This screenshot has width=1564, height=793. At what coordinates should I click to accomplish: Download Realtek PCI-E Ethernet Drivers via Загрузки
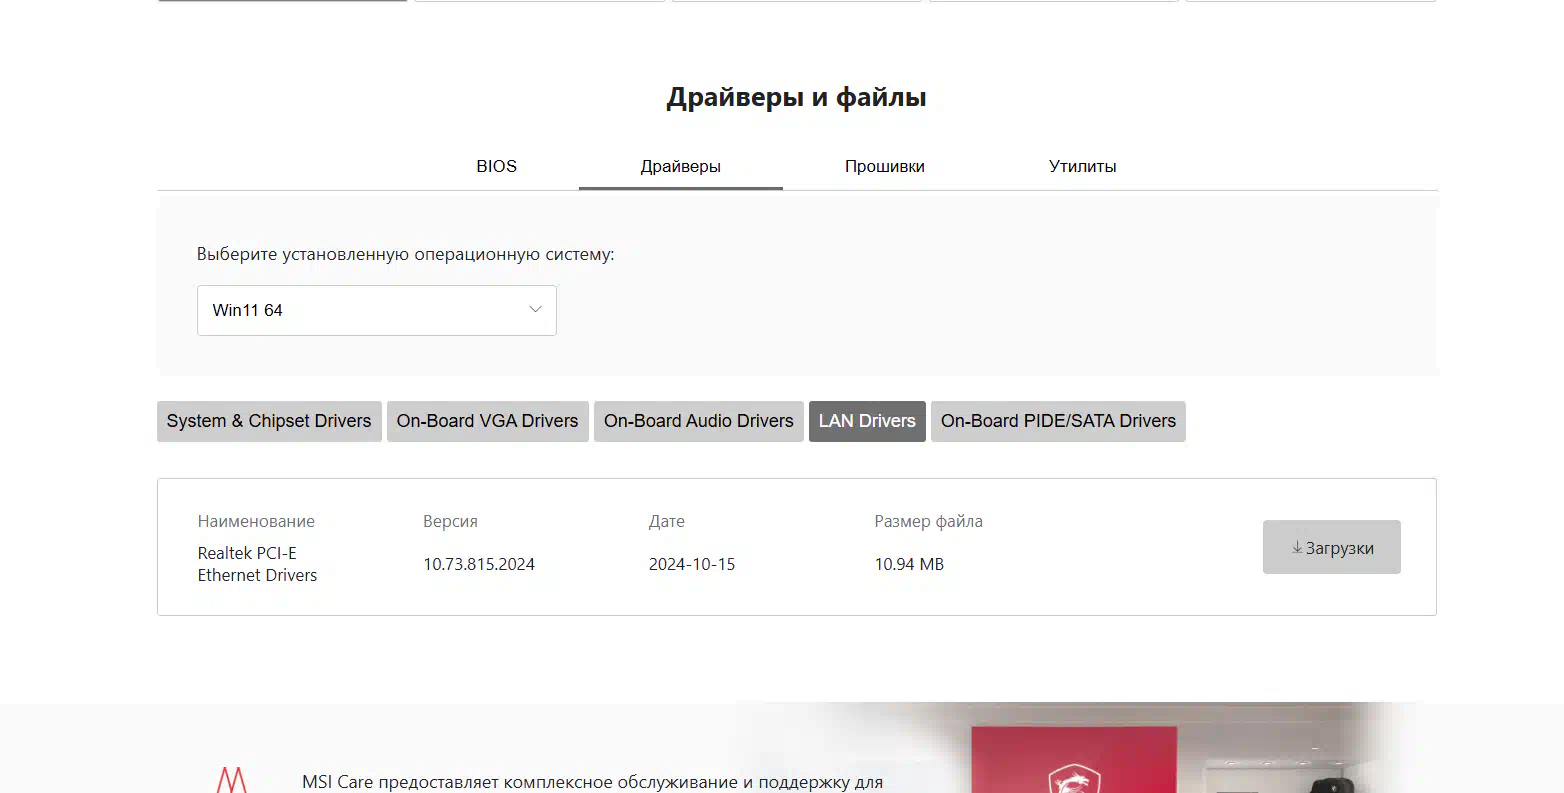[1331, 547]
